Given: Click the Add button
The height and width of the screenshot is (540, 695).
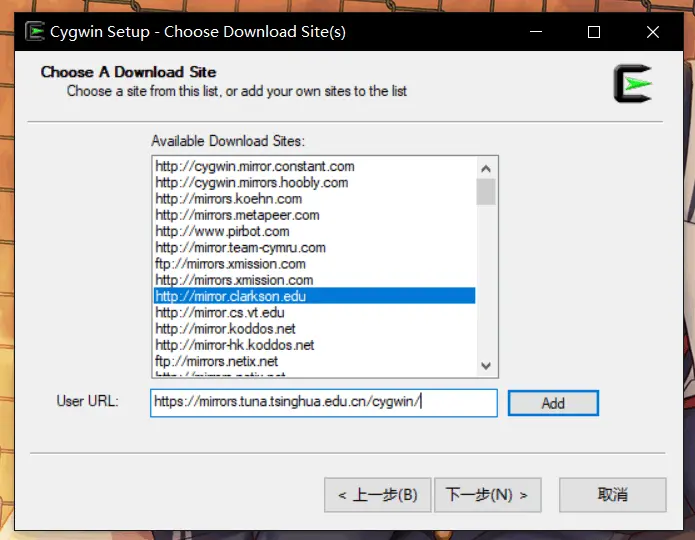Looking at the screenshot, I should coord(553,403).
